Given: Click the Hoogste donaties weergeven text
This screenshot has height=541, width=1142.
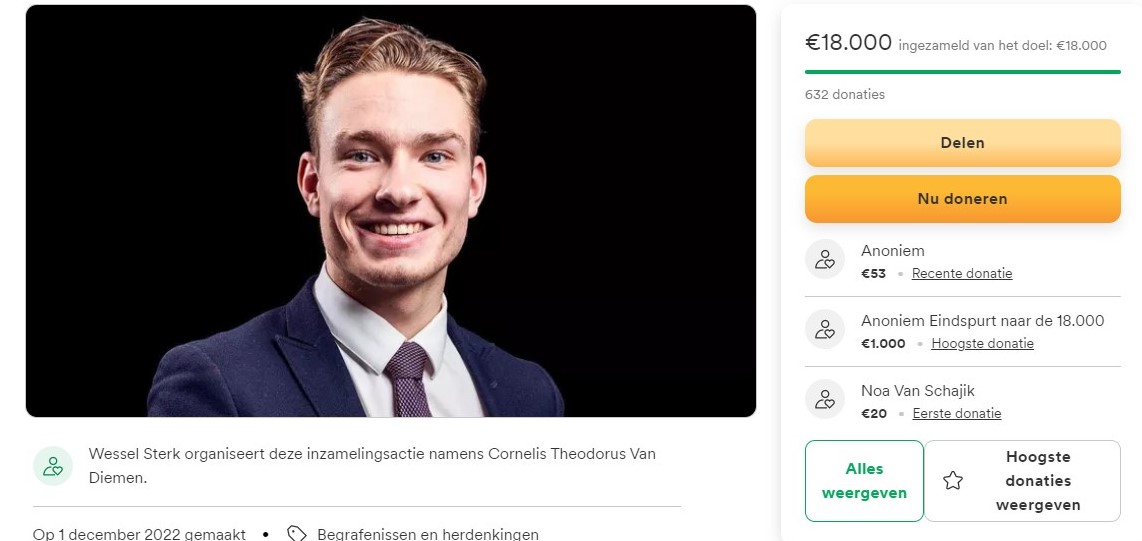Looking at the screenshot, I should coord(1038,481).
